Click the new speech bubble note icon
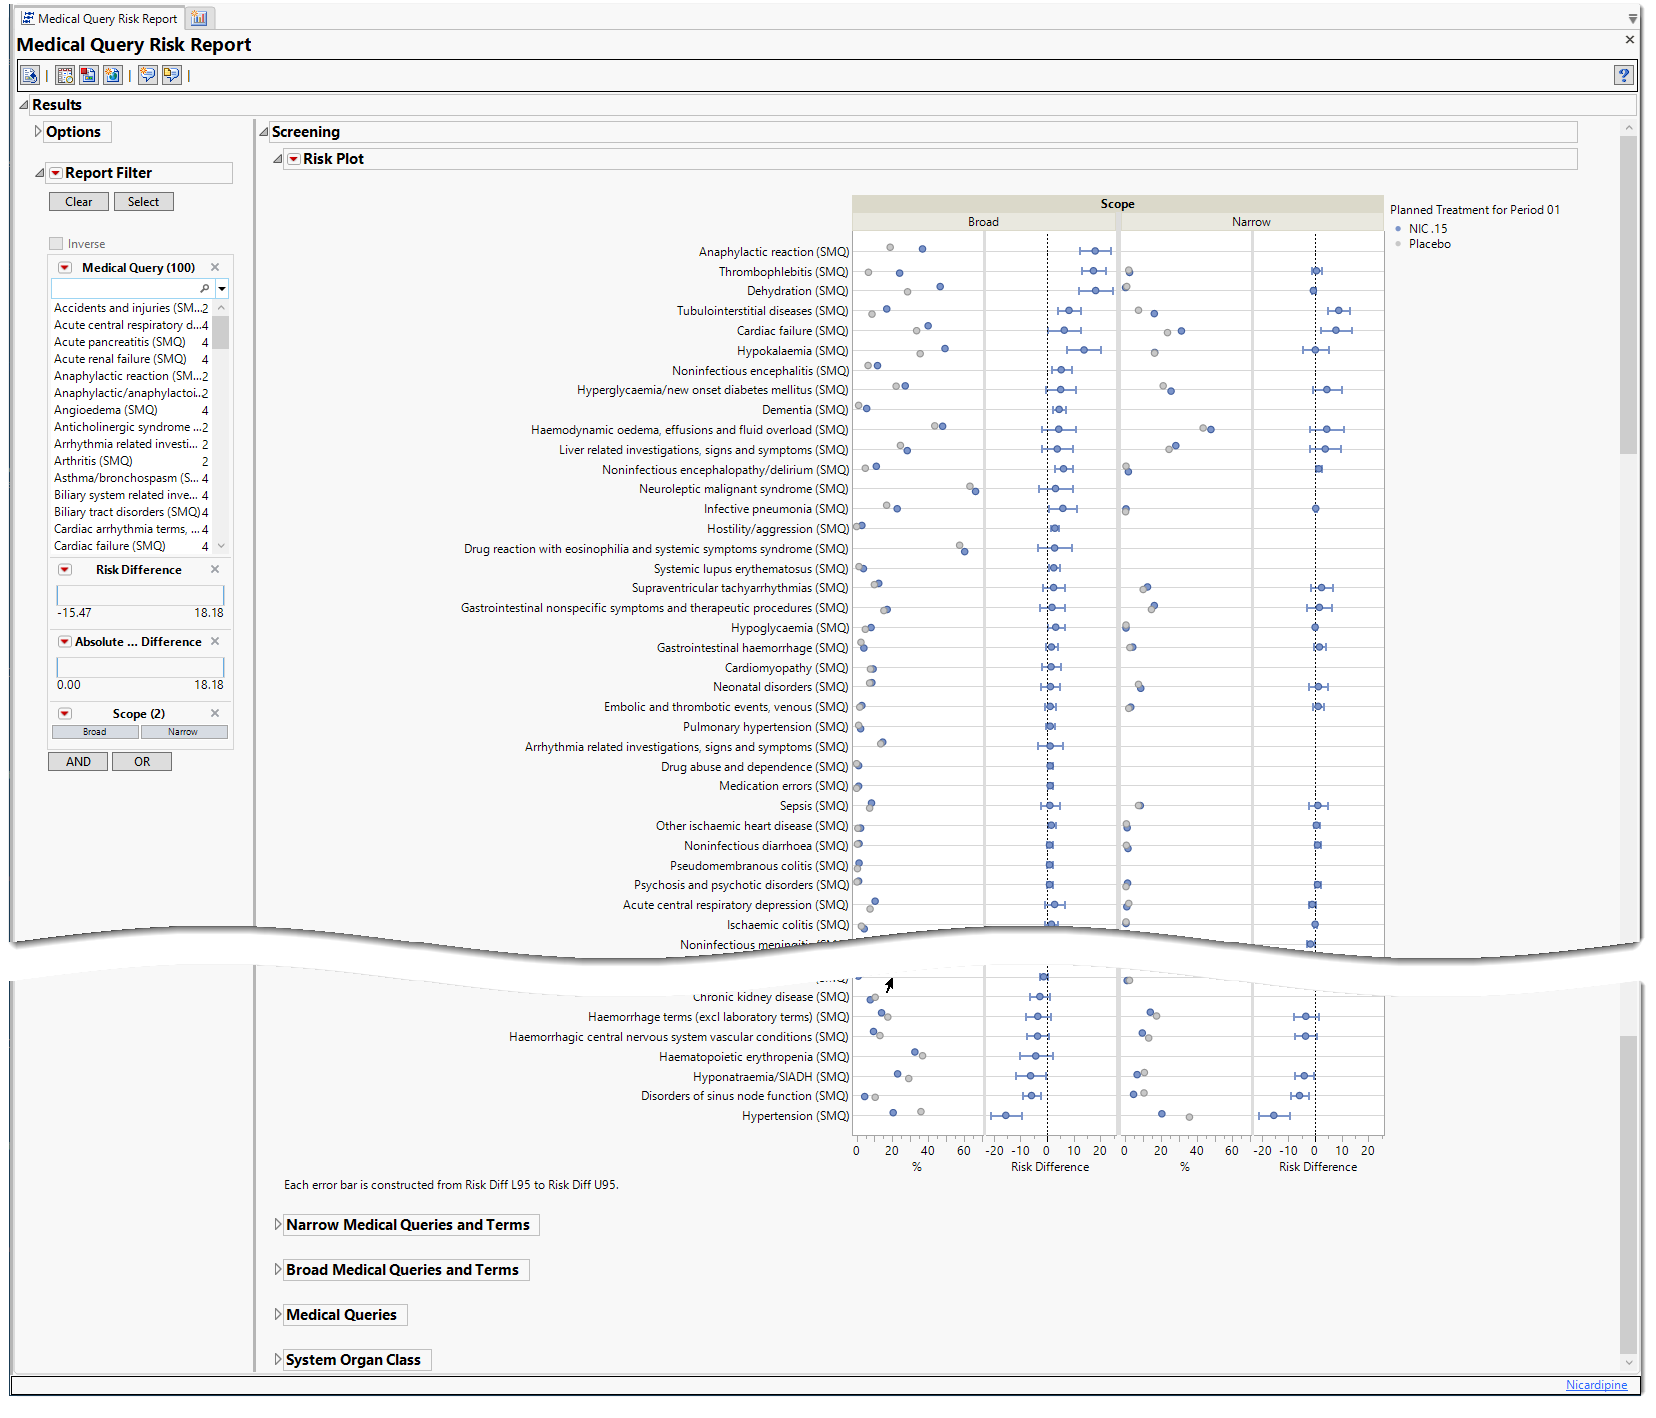The image size is (1656, 1418). tap(147, 75)
